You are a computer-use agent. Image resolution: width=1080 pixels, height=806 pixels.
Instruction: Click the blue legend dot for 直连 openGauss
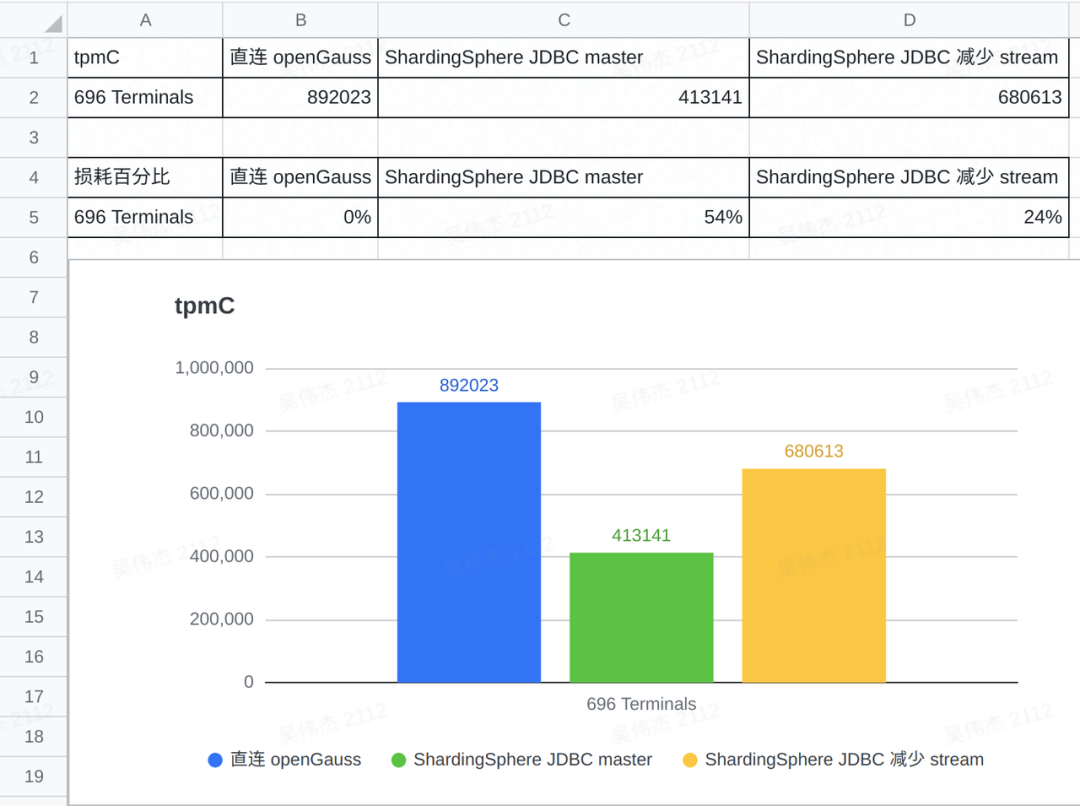click(215, 760)
